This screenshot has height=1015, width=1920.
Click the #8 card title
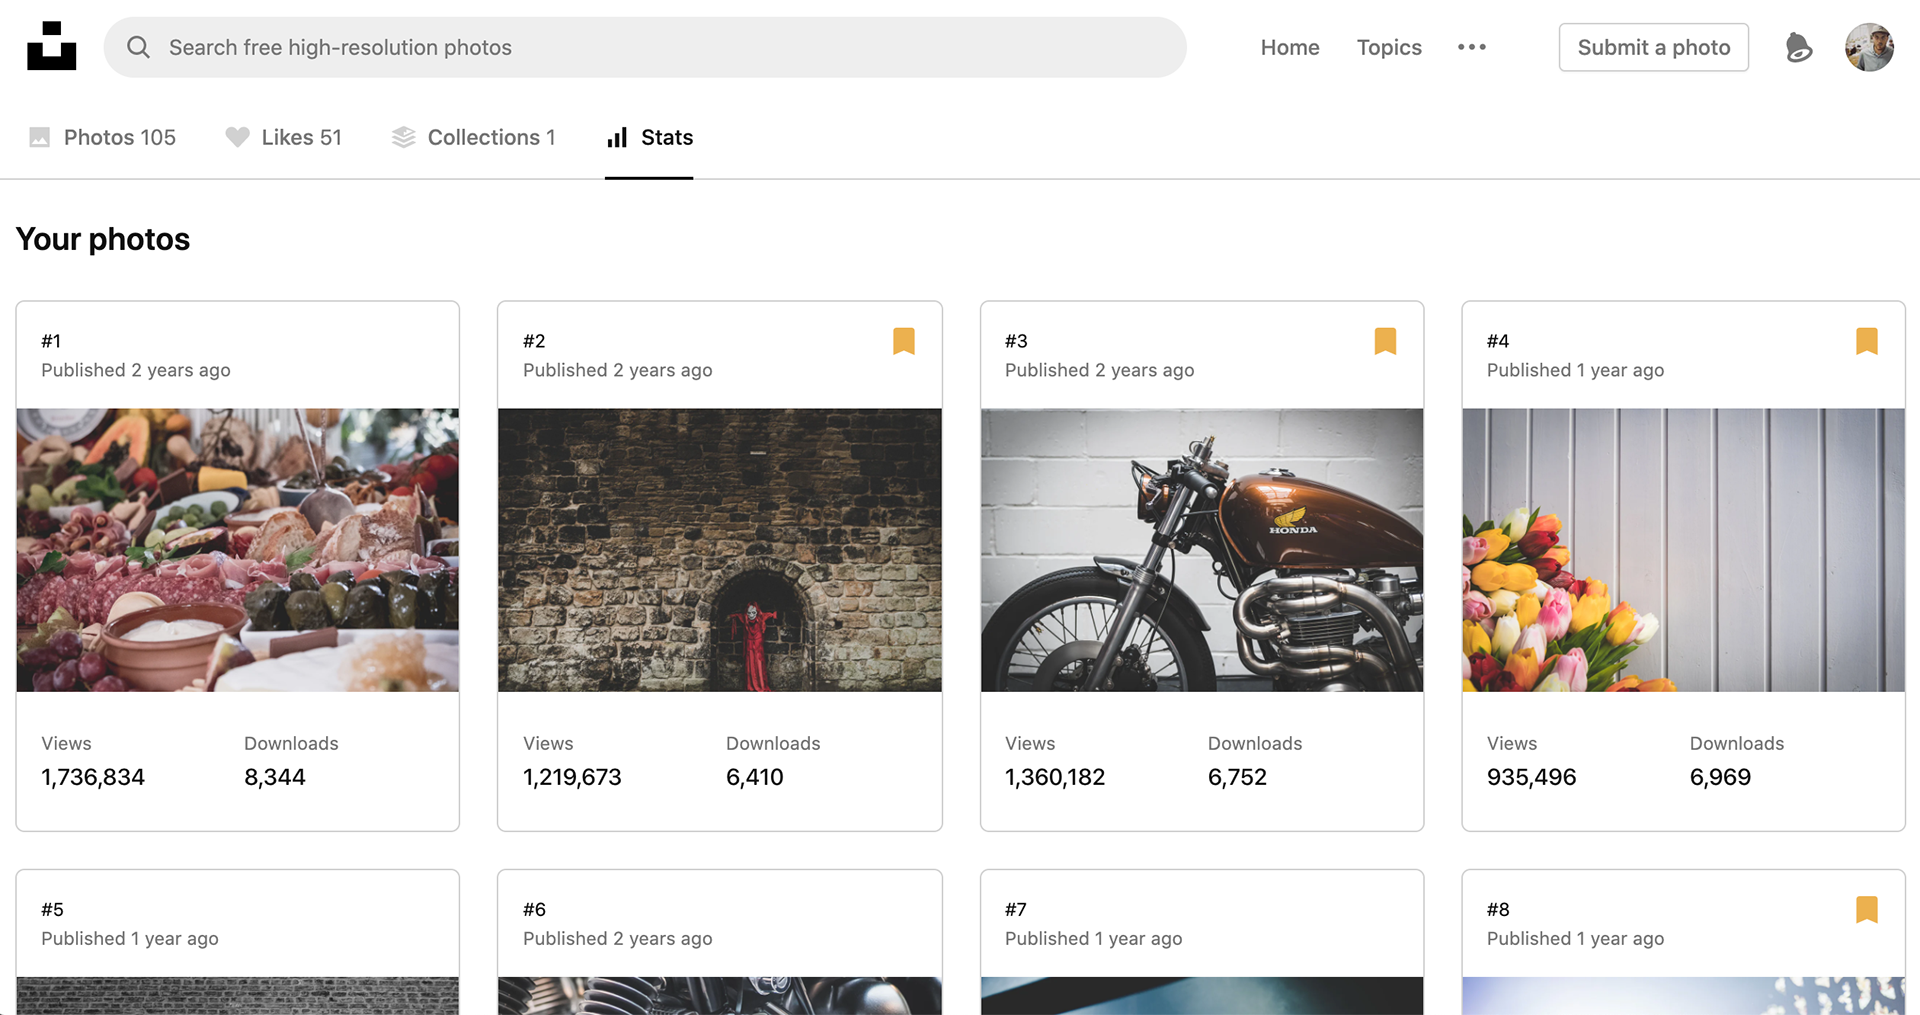click(1498, 909)
